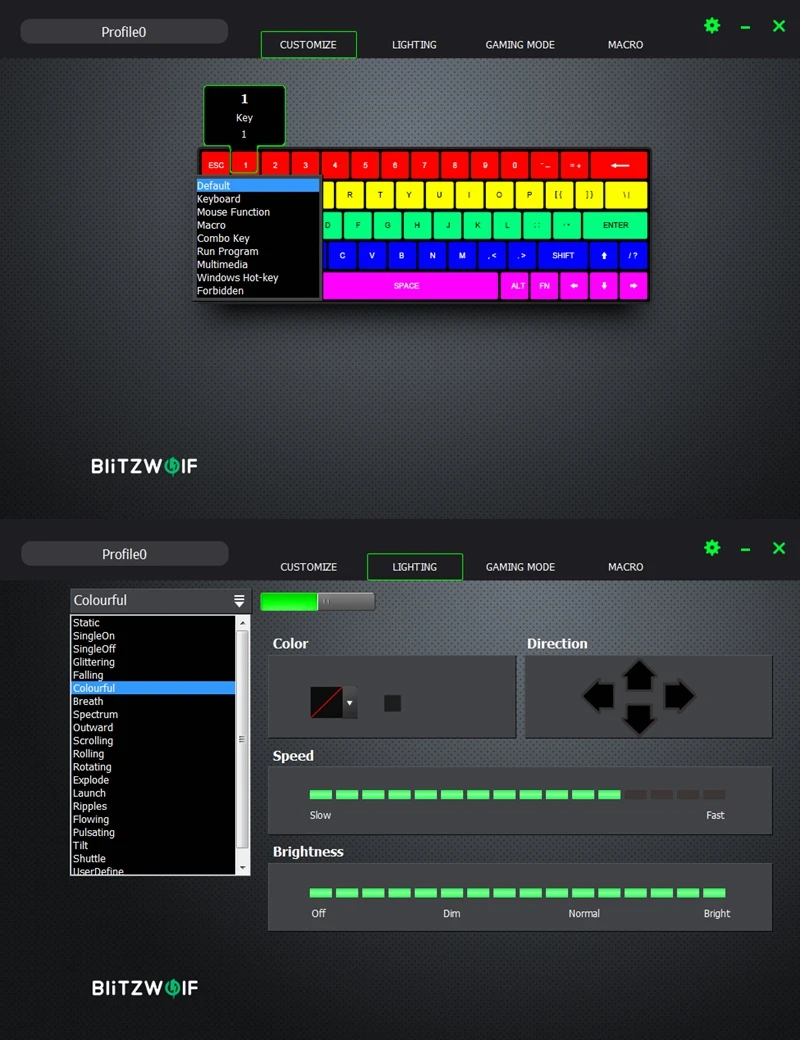This screenshot has width=800, height=1041.
Task: Choose Default in key function menu
Action: 258,186
